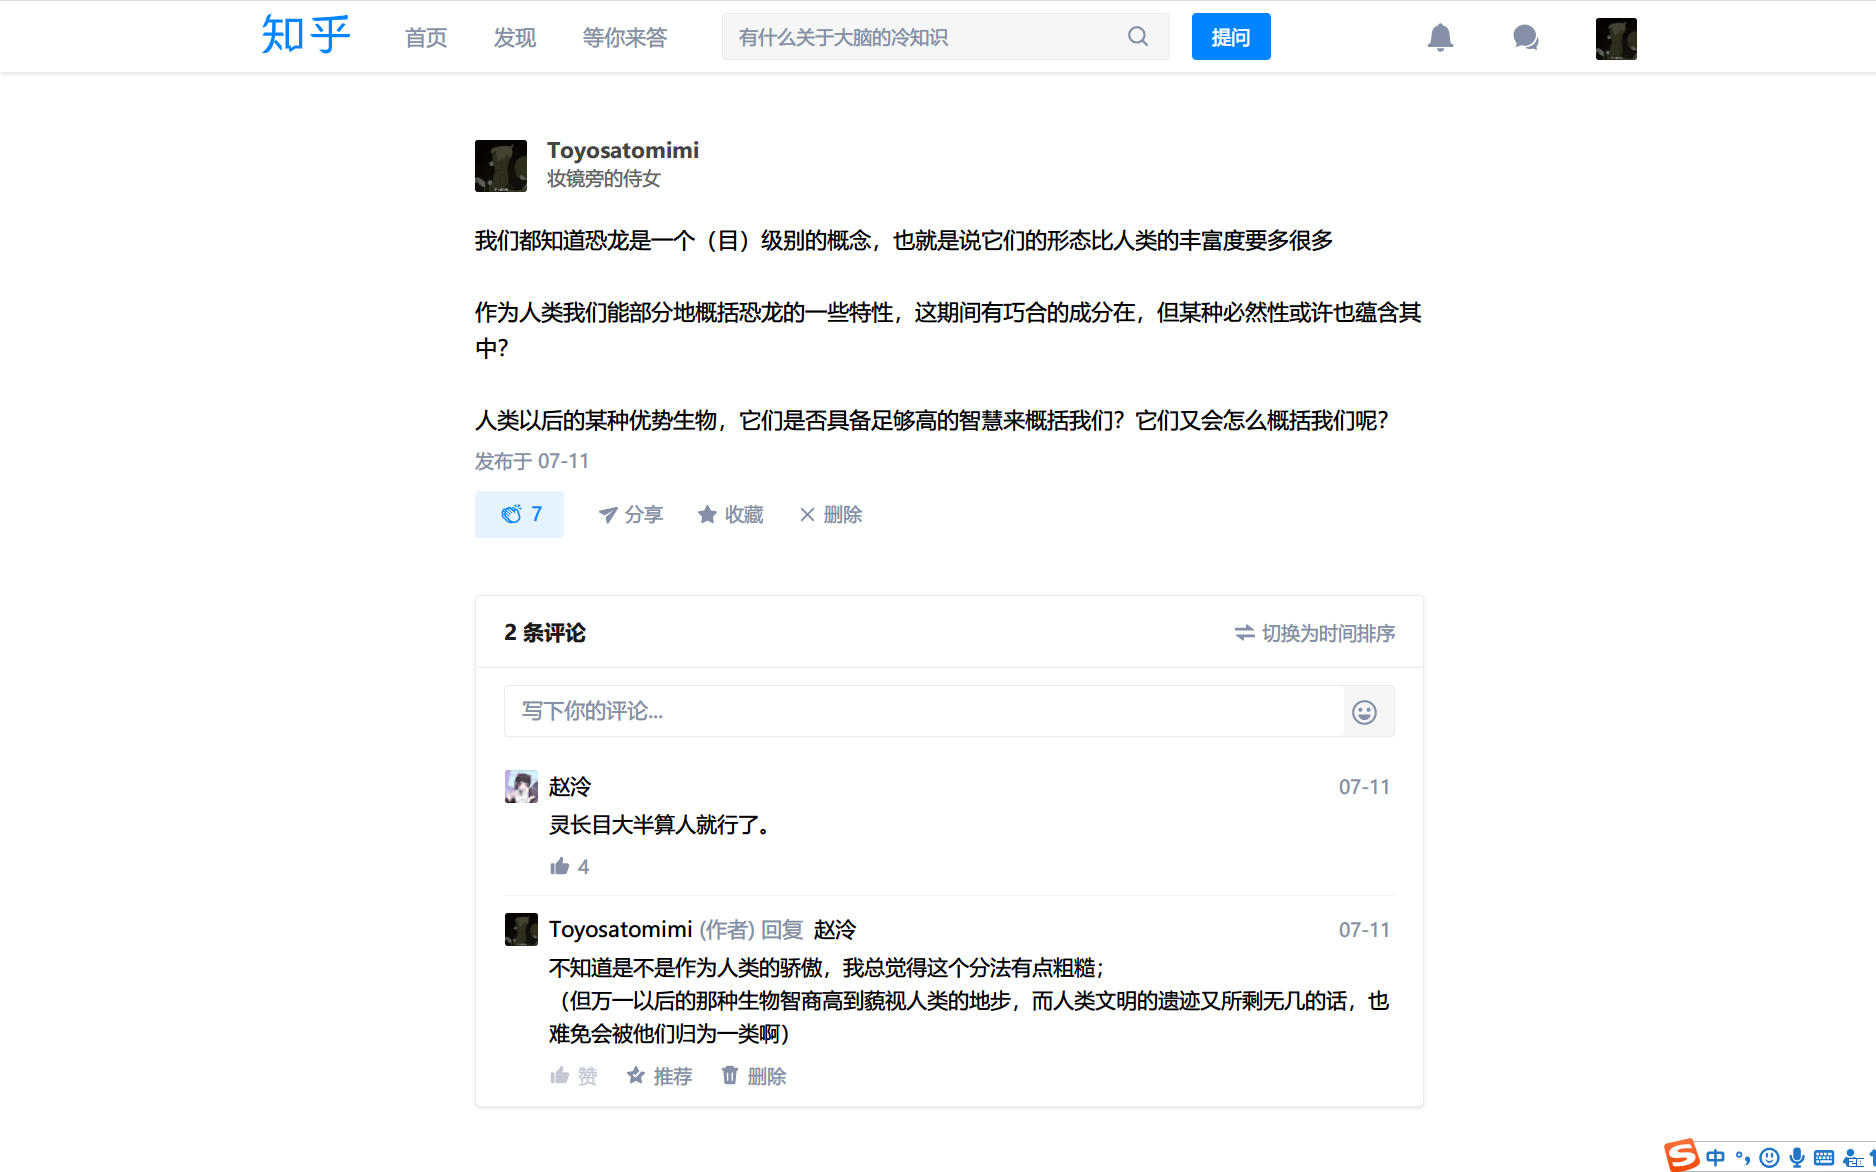The image size is (1876, 1172).
Task: Open the 等你来答 tab
Action: [x=624, y=38]
